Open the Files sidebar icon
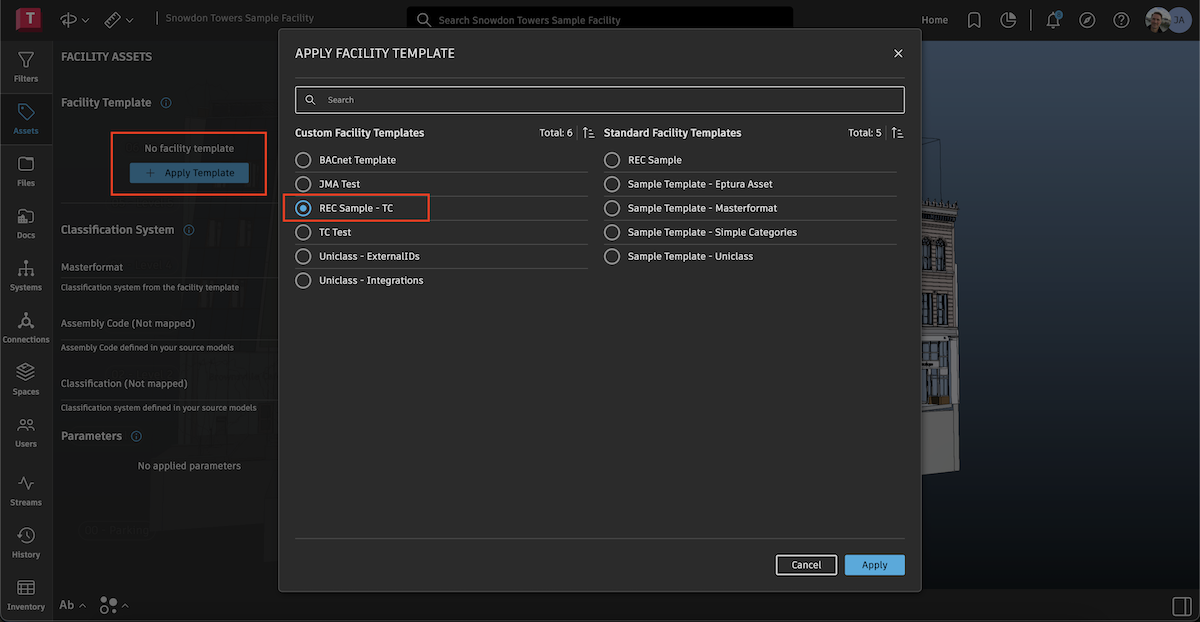Screen dimensions: 1200x622 pos(26,169)
